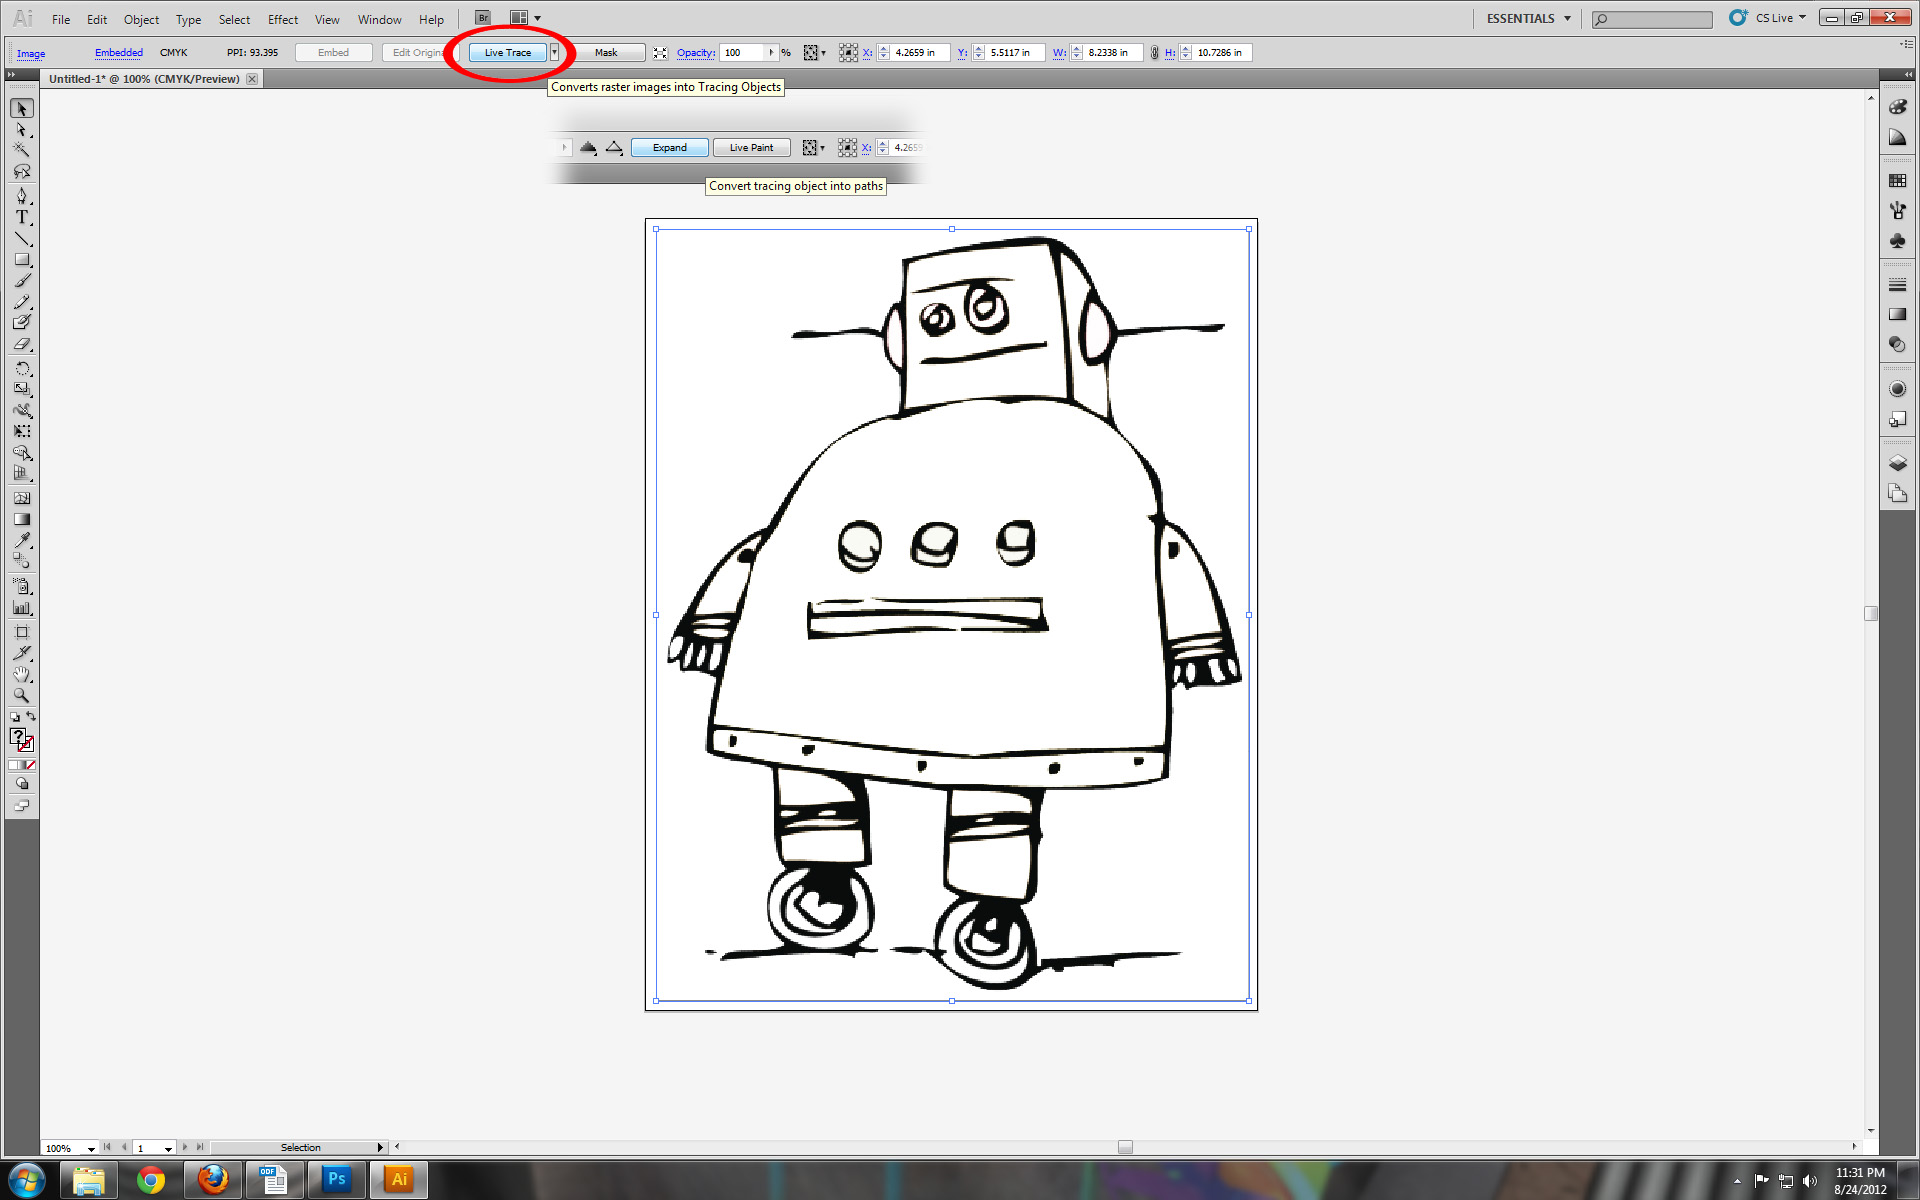The width and height of the screenshot is (1920, 1200).
Task: Open Live Trace presets dropdown arrow
Action: tap(554, 53)
